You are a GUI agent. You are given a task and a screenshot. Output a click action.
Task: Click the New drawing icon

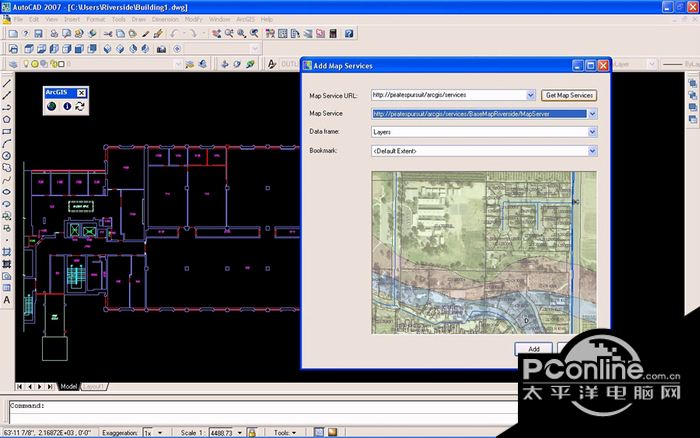click(x=13, y=33)
